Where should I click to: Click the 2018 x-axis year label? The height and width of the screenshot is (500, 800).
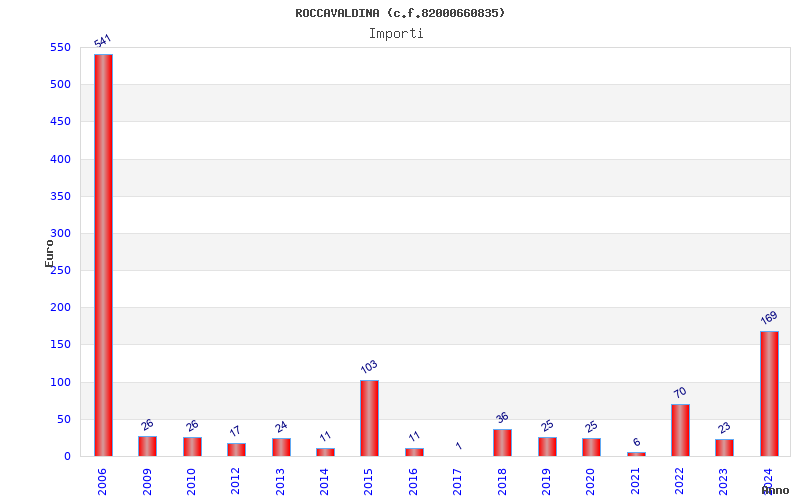tap(502, 482)
